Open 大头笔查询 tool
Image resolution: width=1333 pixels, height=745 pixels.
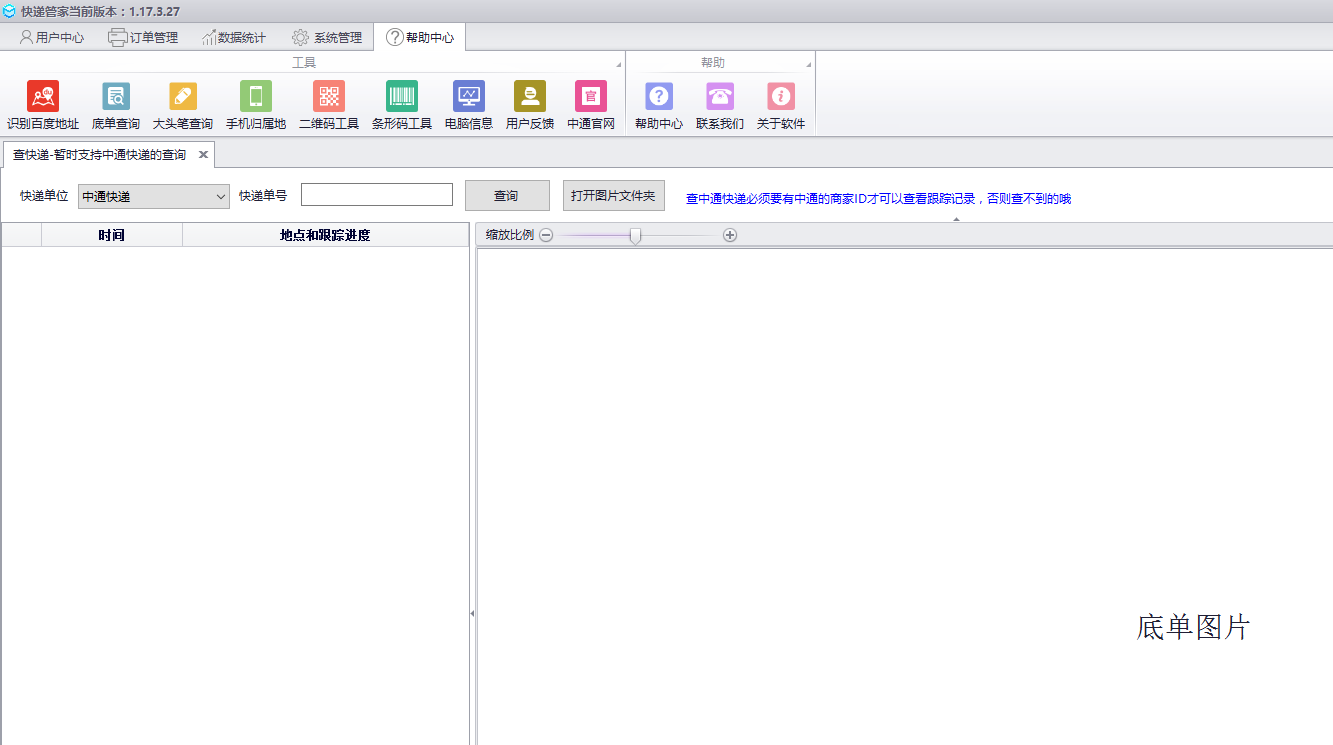[183, 97]
